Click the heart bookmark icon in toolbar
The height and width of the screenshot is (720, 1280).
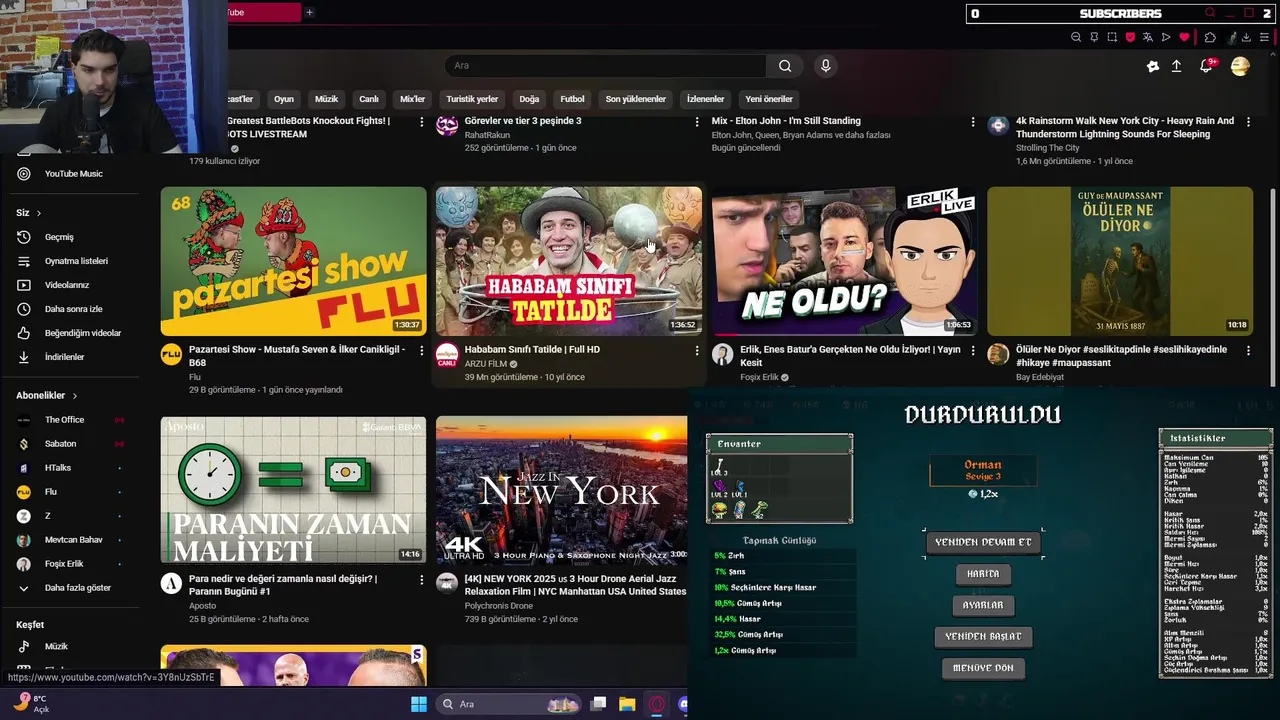point(1184,37)
